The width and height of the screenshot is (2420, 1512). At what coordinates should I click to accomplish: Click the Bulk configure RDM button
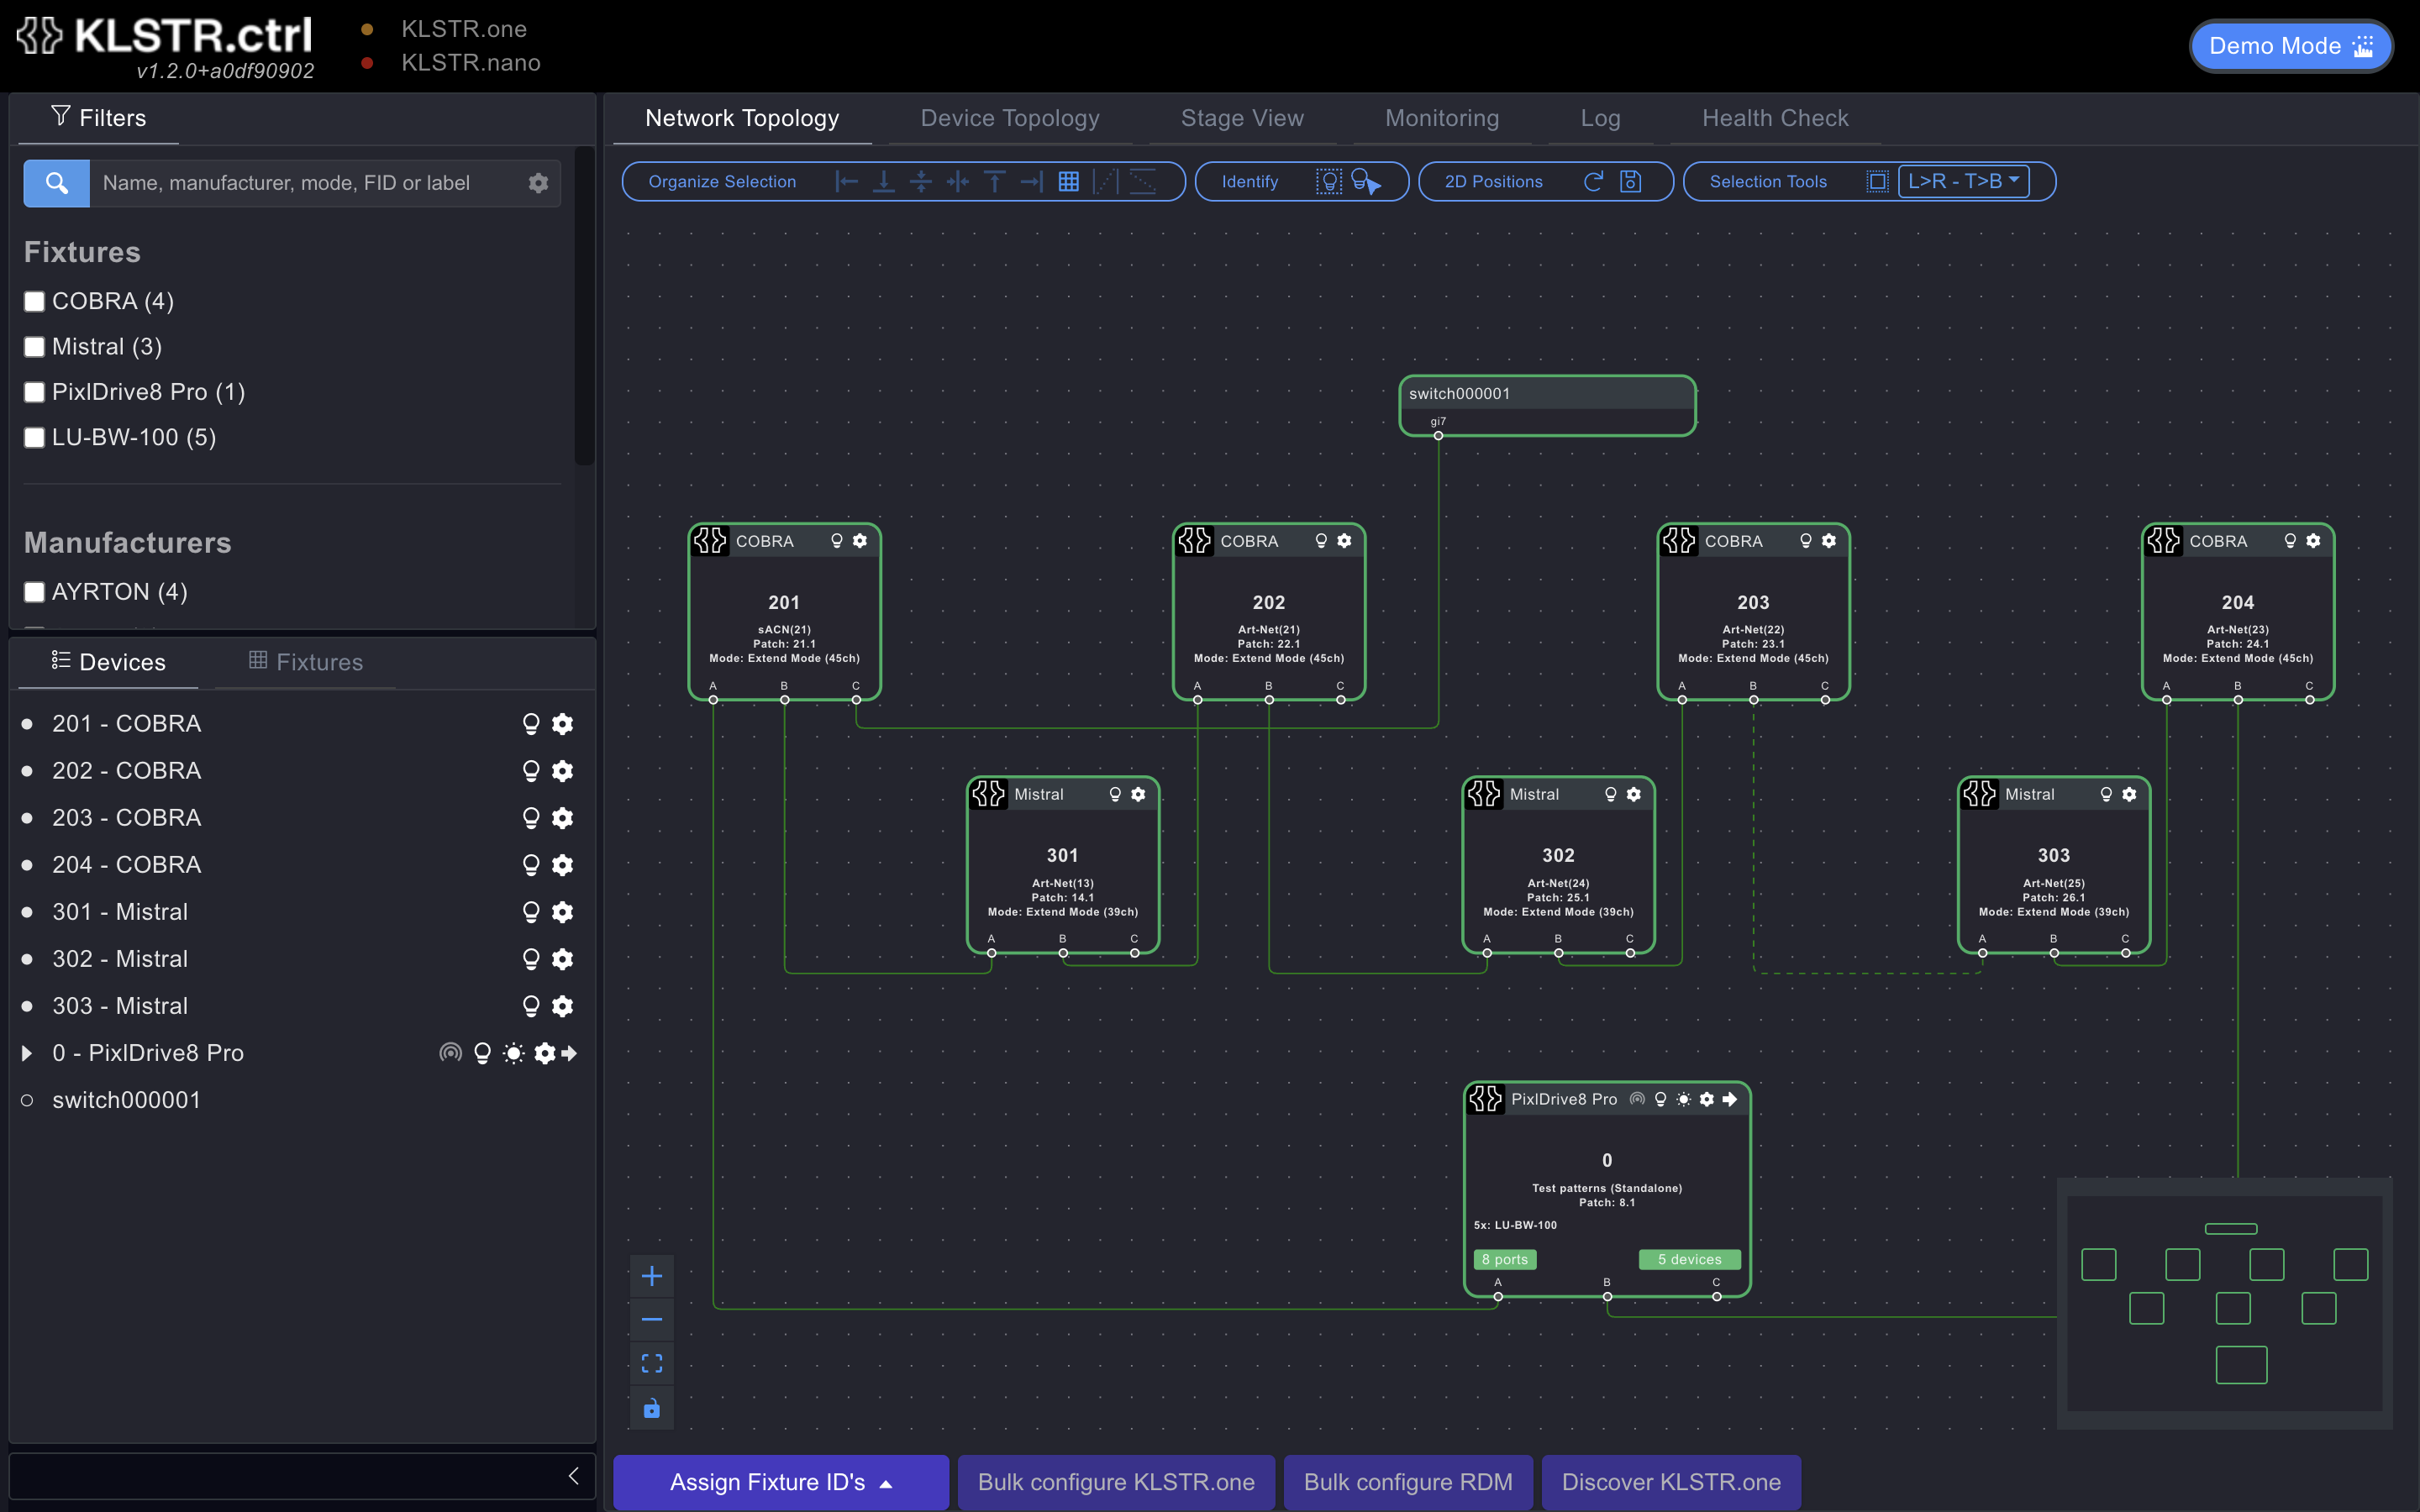pos(1408,1482)
